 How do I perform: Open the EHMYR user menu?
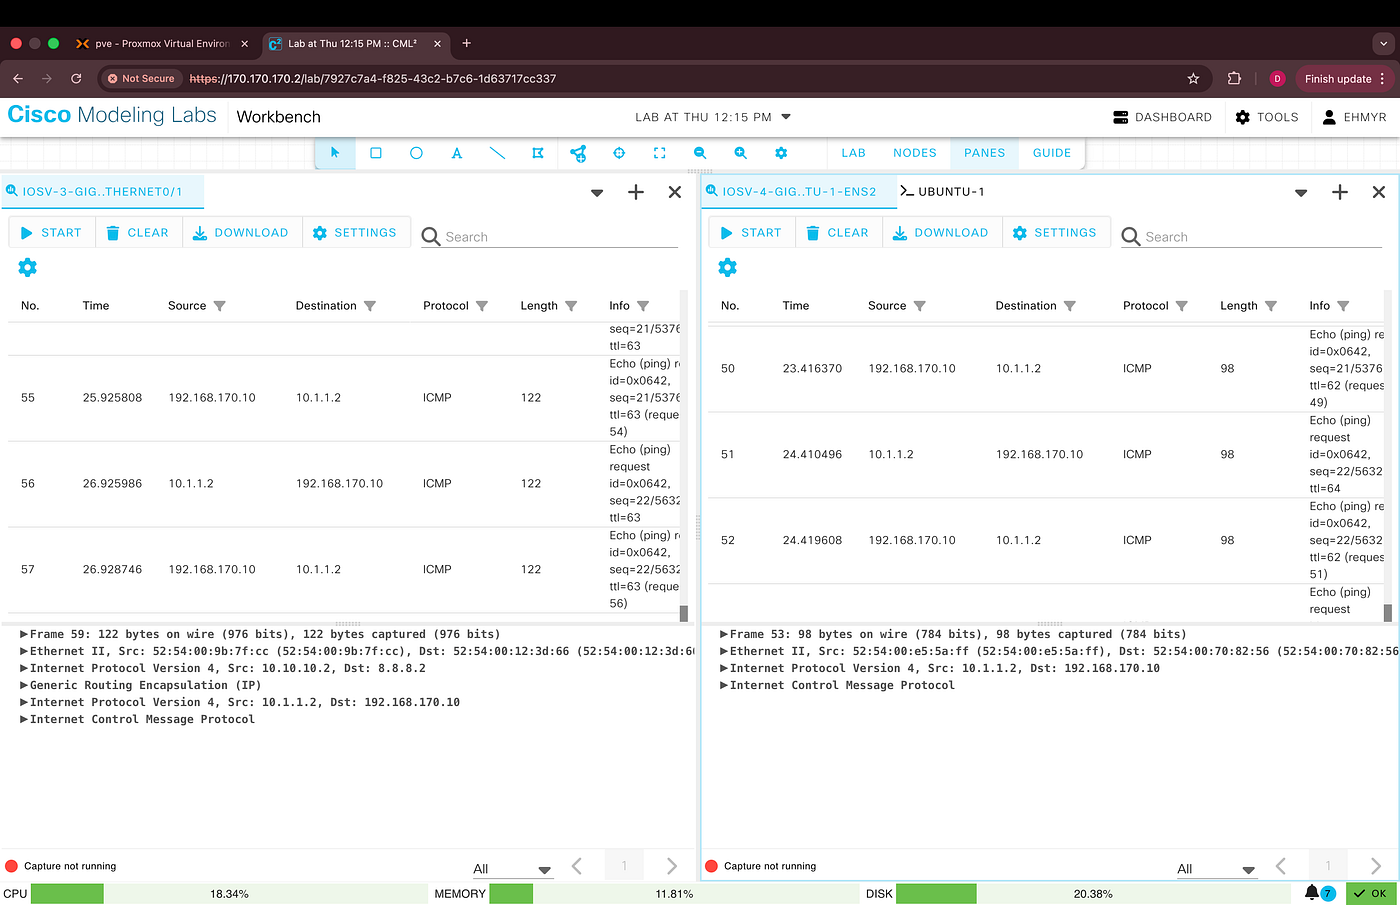(x=1354, y=117)
